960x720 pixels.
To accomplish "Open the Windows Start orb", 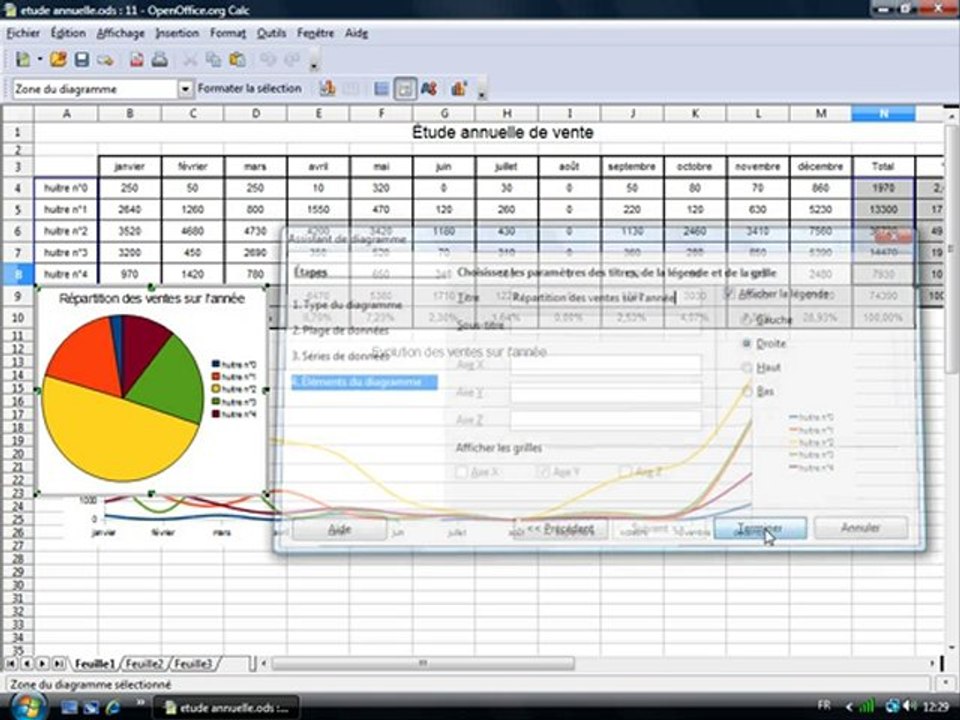I will (x=28, y=707).
